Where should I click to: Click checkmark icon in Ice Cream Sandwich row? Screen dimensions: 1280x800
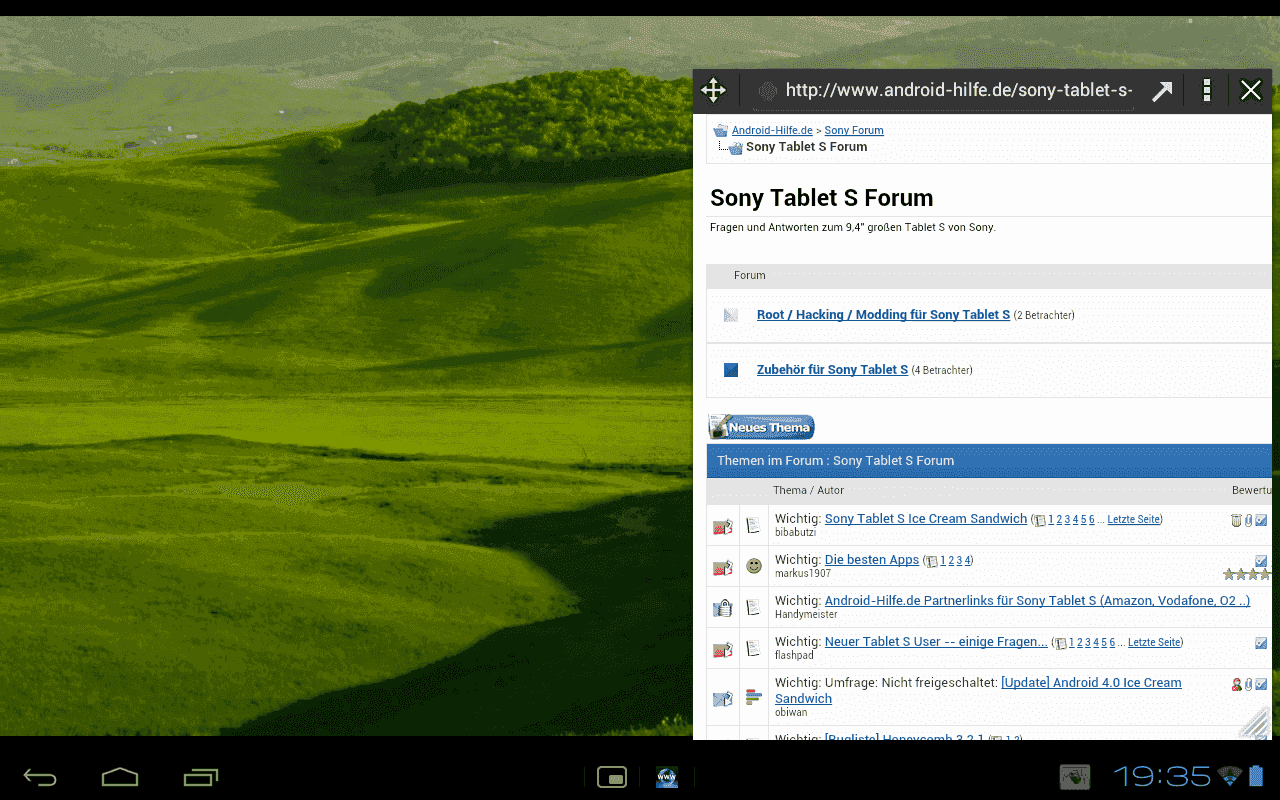[1261, 520]
